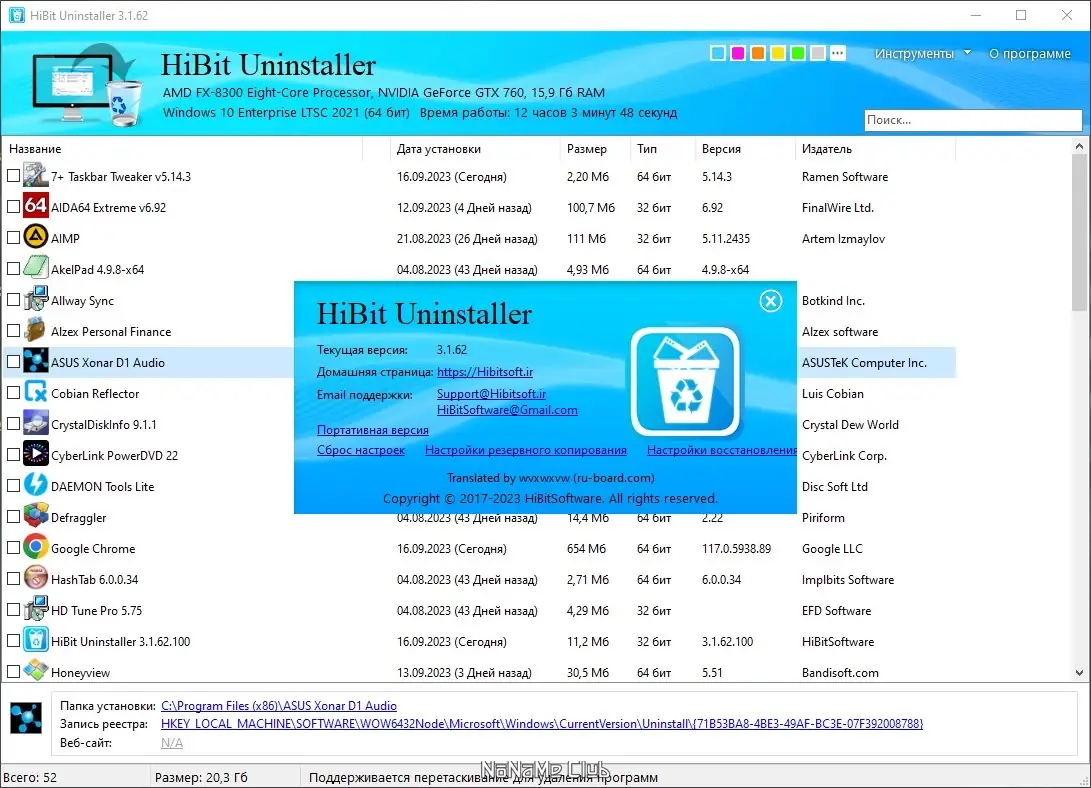Sort list by Название column header

click(x=182, y=149)
